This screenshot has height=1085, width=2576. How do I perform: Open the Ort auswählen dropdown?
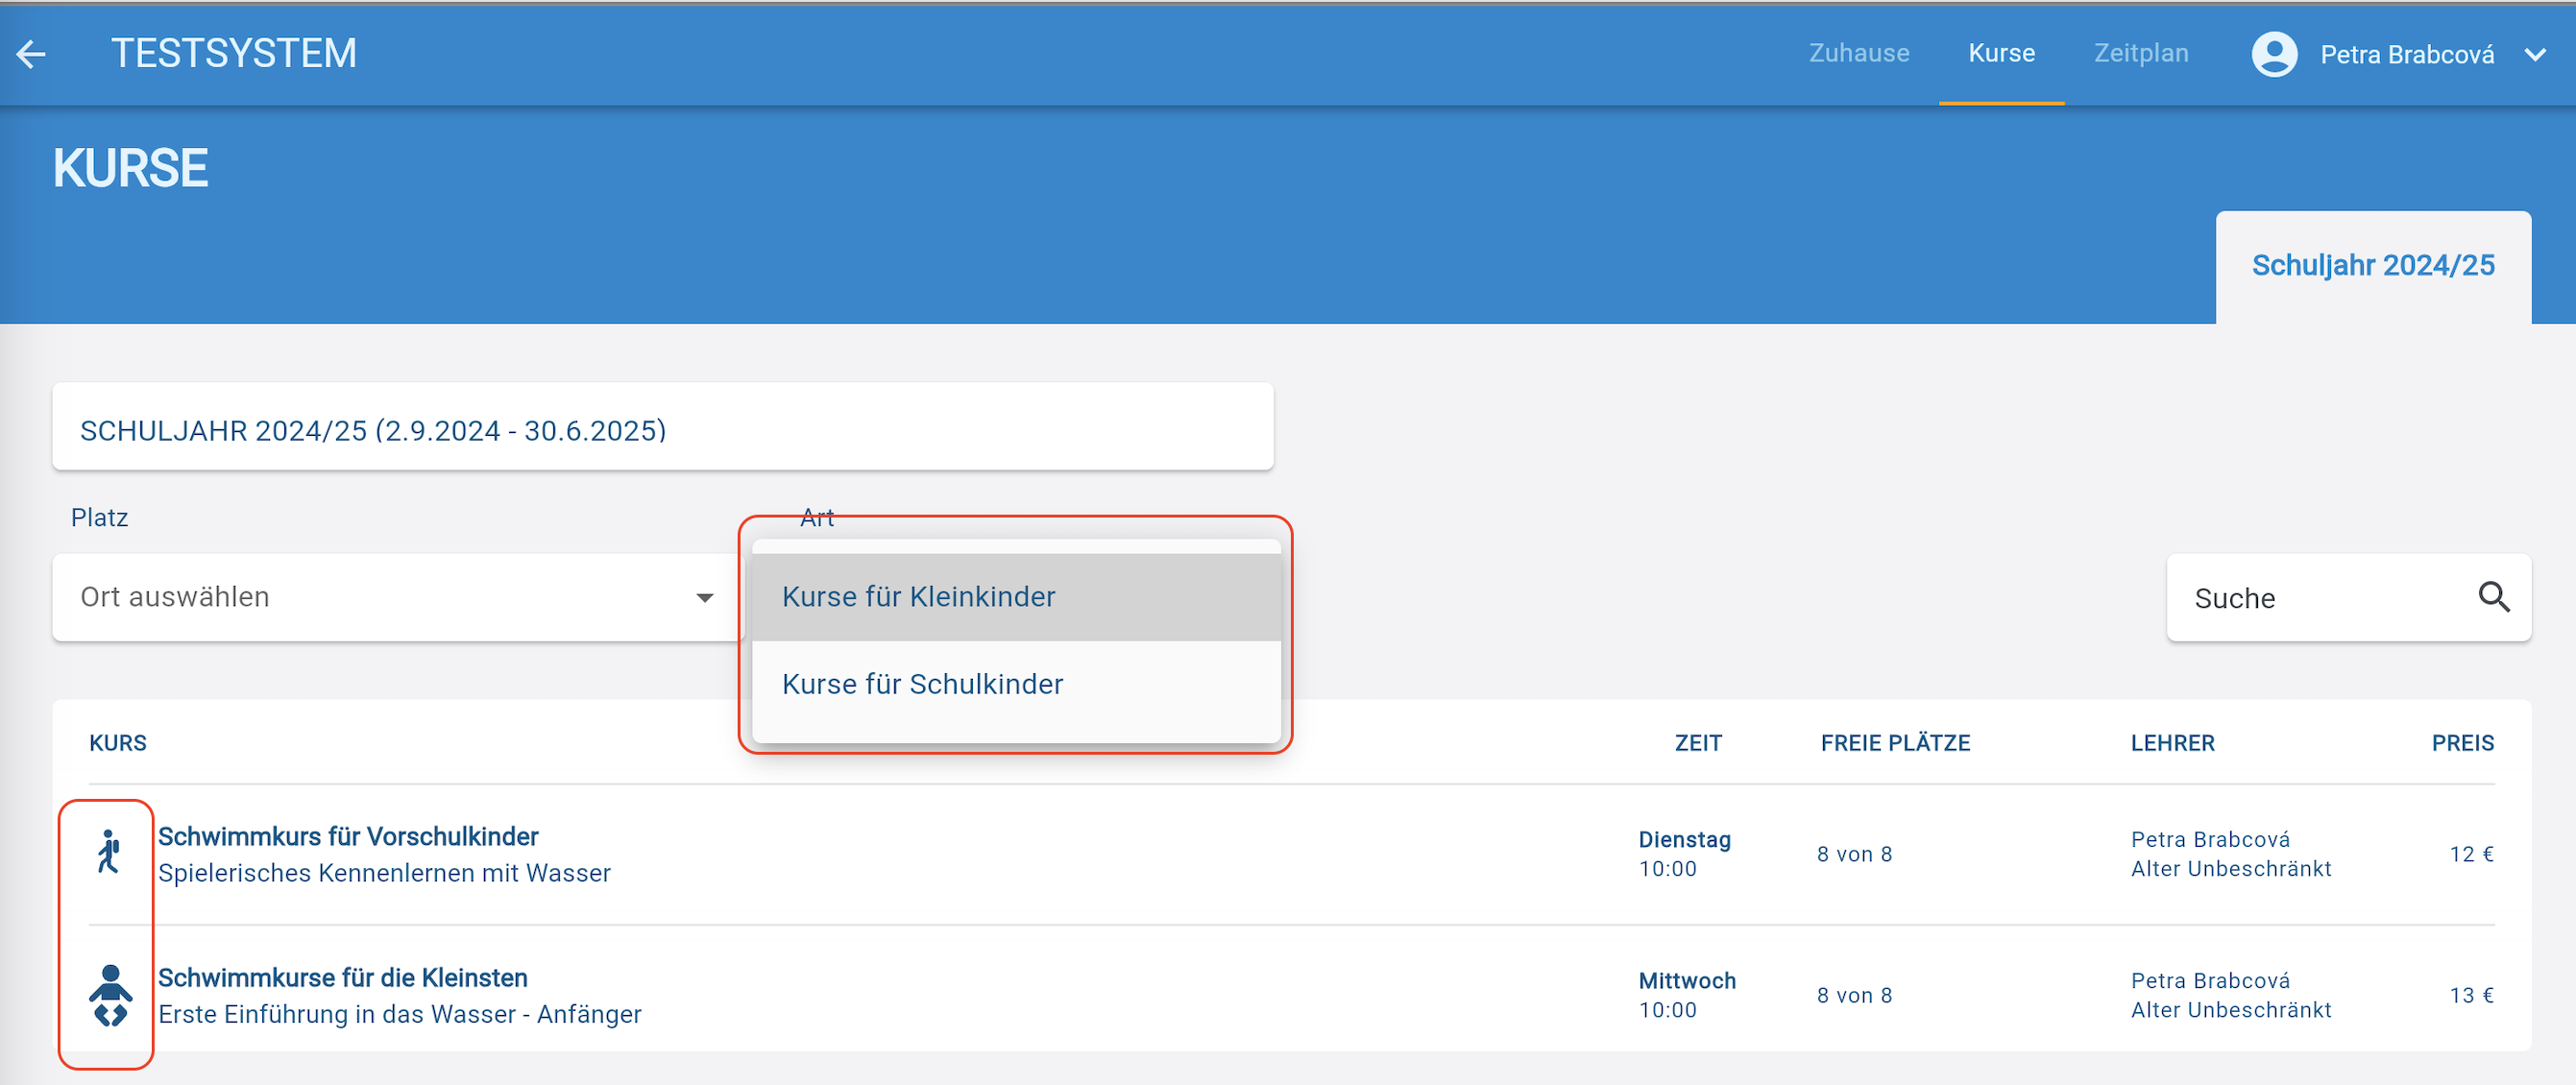click(397, 597)
